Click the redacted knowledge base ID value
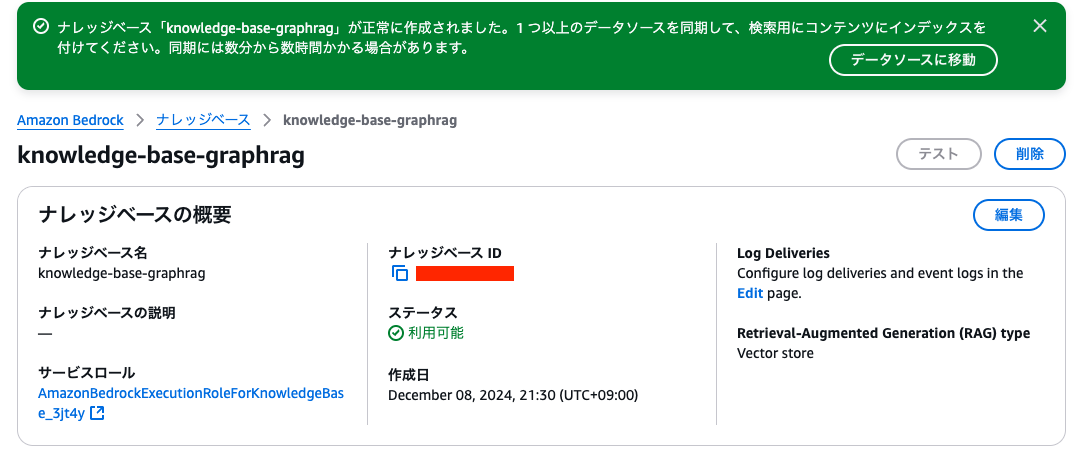This screenshot has width=1078, height=462. [x=465, y=273]
